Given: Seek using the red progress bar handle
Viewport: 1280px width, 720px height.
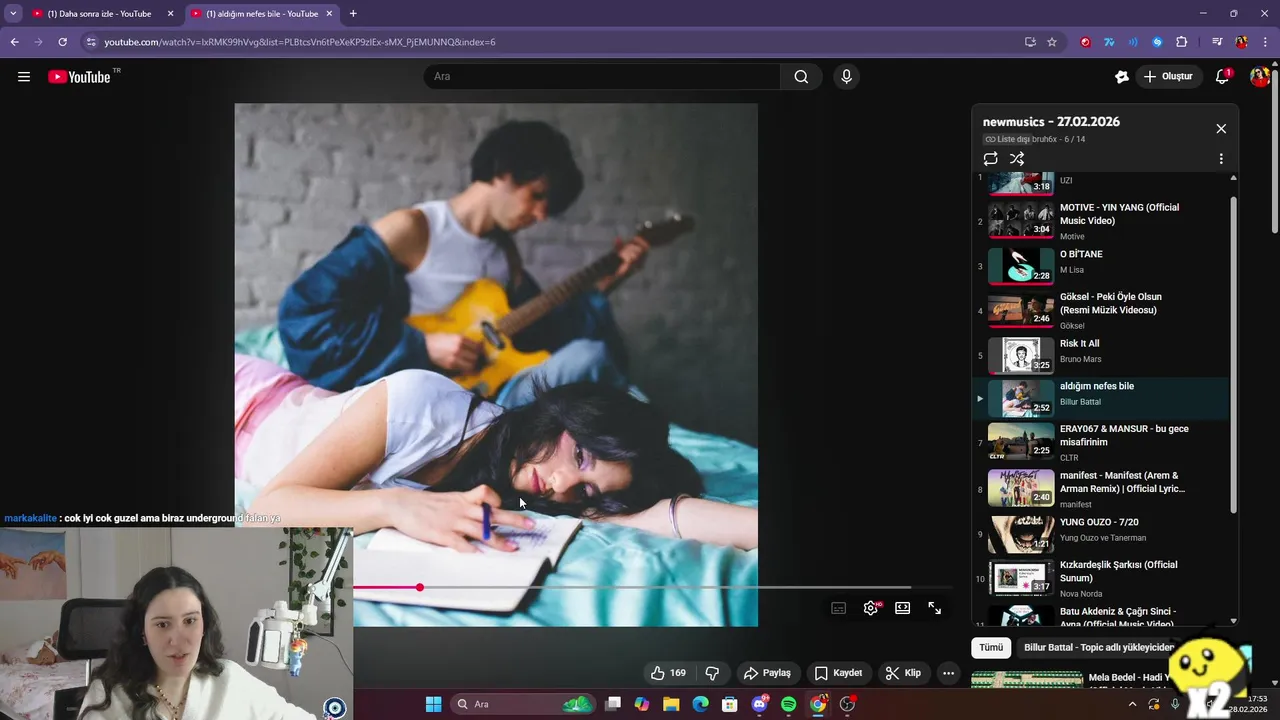Looking at the screenshot, I should pyautogui.click(x=420, y=587).
